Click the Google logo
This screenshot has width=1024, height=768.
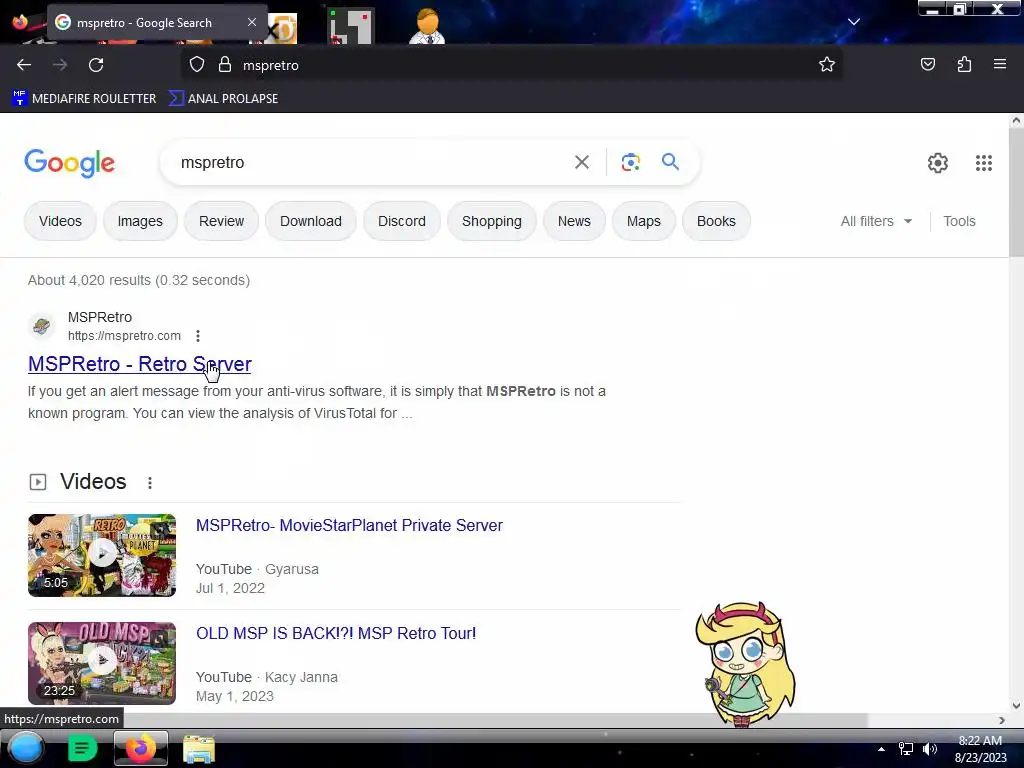pyautogui.click(x=69, y=163)
